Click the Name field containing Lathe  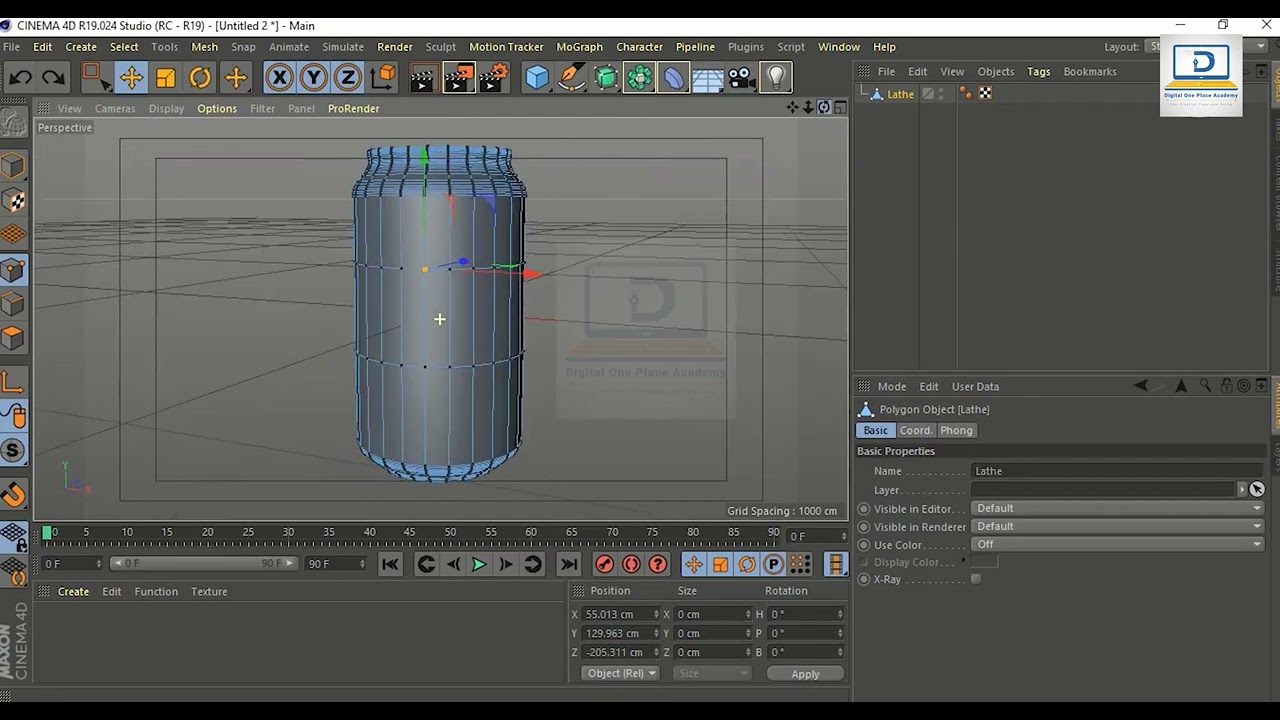(1118, 471)
